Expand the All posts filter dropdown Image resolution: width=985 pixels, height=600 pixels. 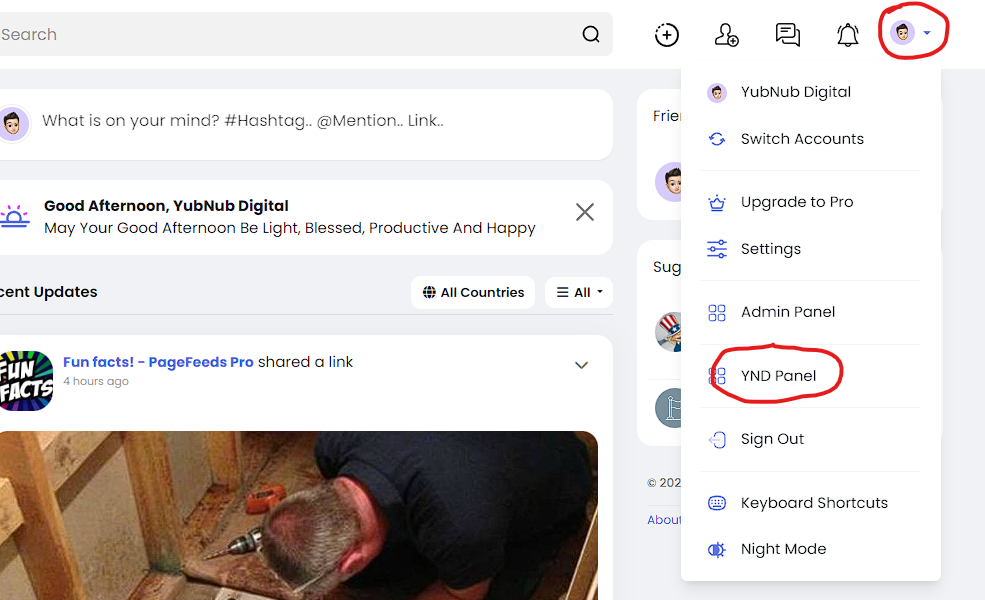[579, 292]
